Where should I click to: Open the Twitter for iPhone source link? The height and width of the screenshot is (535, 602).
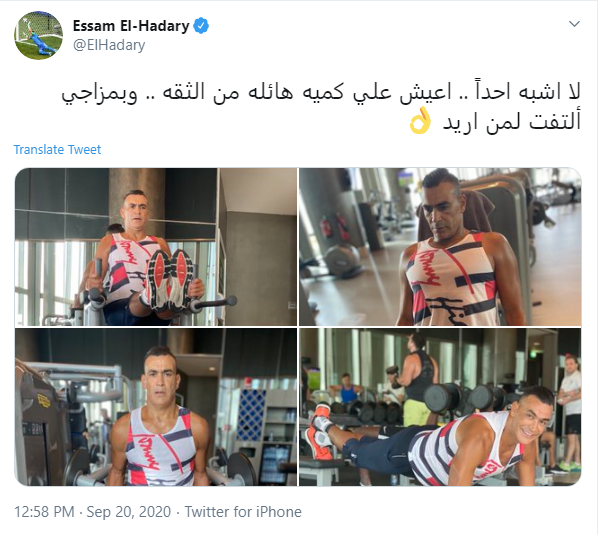click(x=243, y=512)
